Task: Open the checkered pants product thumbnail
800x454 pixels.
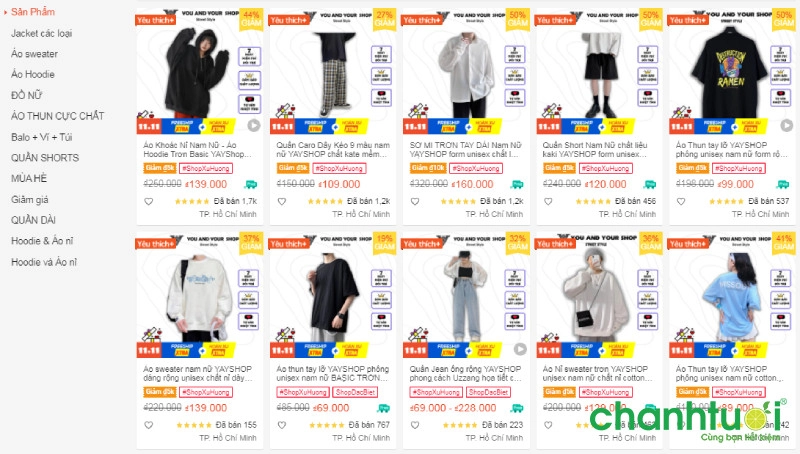Action: (333, 71)
